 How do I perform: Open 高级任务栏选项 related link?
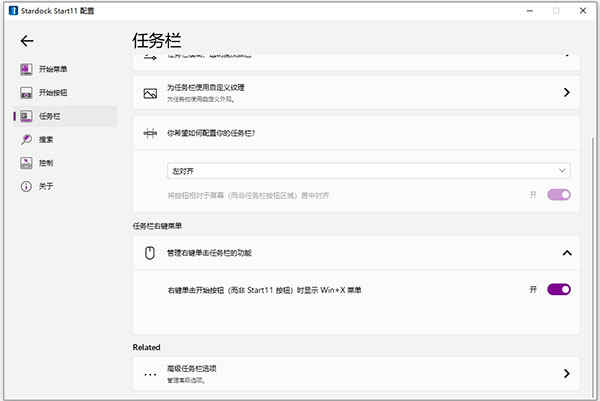356,373
